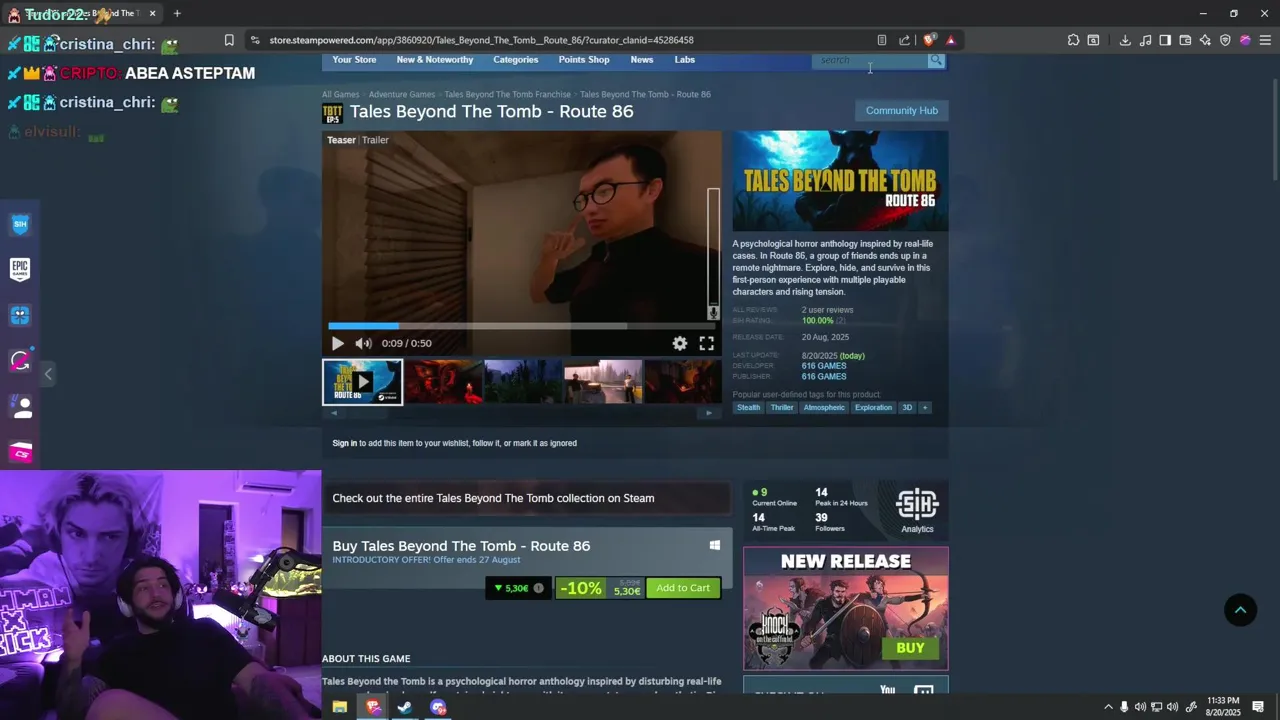
Task: Switch to the Trailer video tab
Action: coord(375,140)
